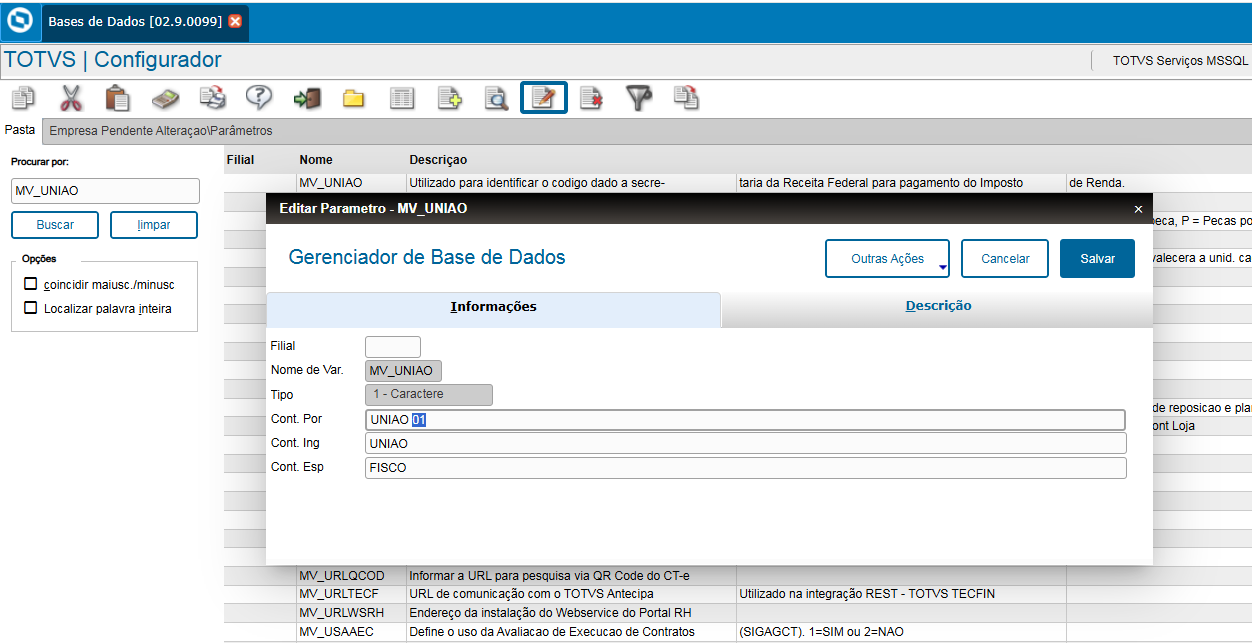Click the pencil edit record icon
The width and height of the screenshot is (1252, 643).
pyautogui.click(x=544, y=98)
